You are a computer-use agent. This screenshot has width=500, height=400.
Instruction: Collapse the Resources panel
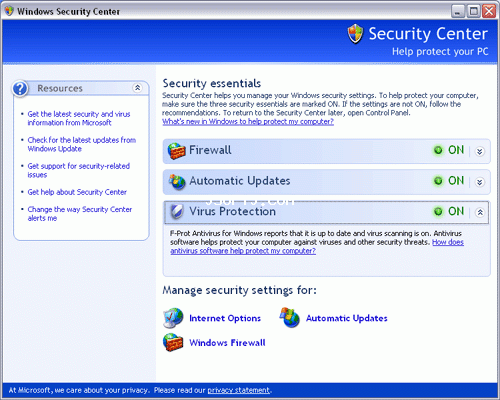(137, 88)
